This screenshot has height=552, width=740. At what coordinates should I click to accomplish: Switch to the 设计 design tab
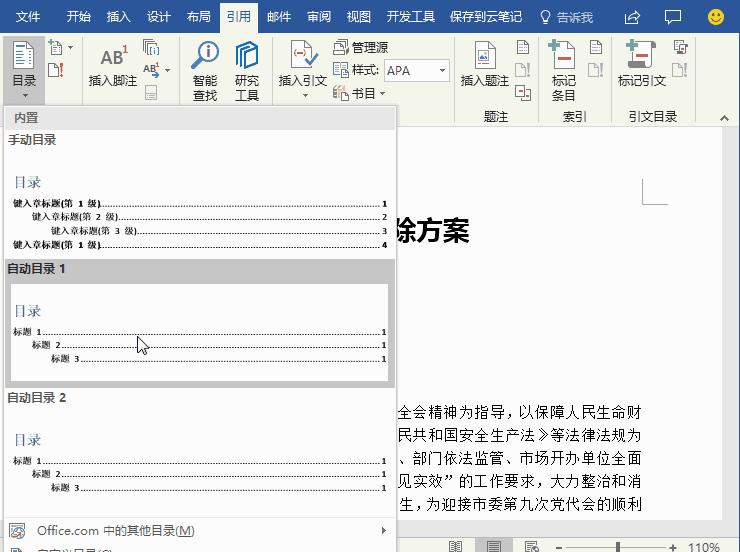pyautogui.click(x=159, y=17)
